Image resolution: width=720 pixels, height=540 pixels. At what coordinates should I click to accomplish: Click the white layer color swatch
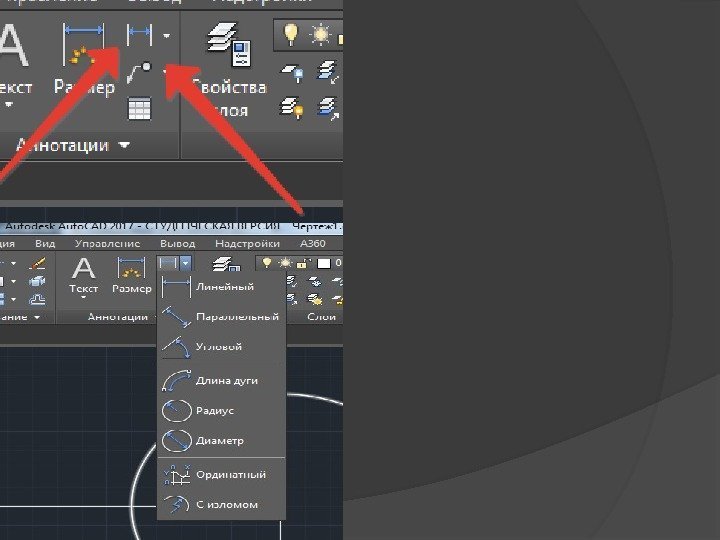pos(324,263)
